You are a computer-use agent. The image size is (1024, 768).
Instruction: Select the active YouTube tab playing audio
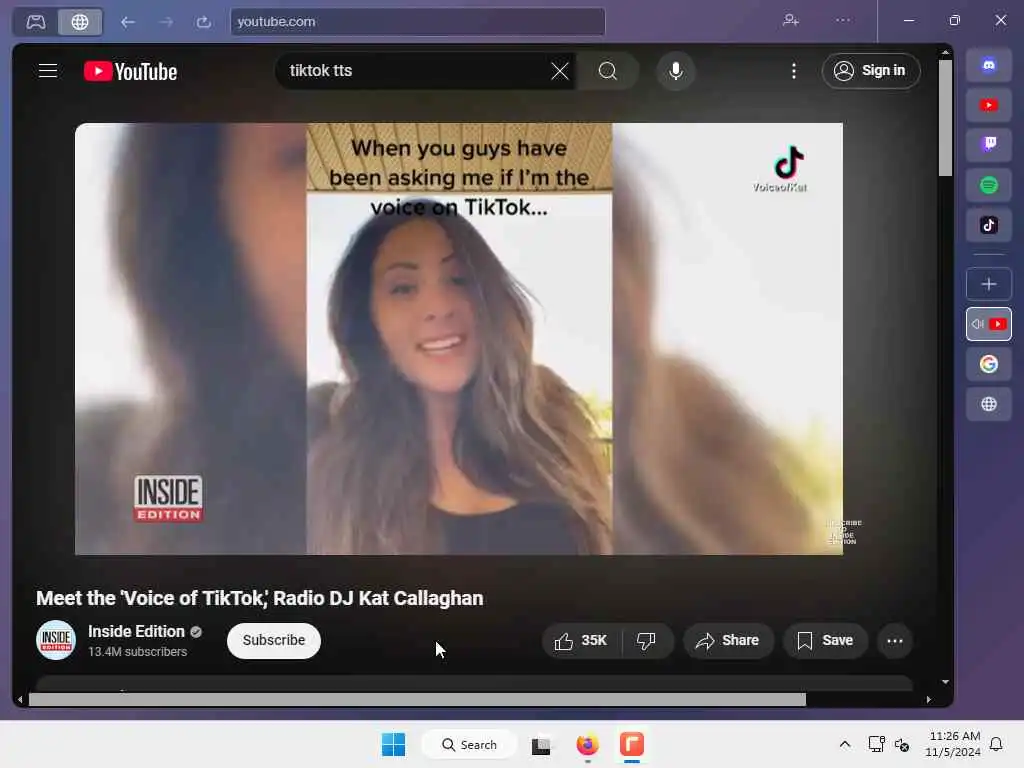[x=989, y=324]
